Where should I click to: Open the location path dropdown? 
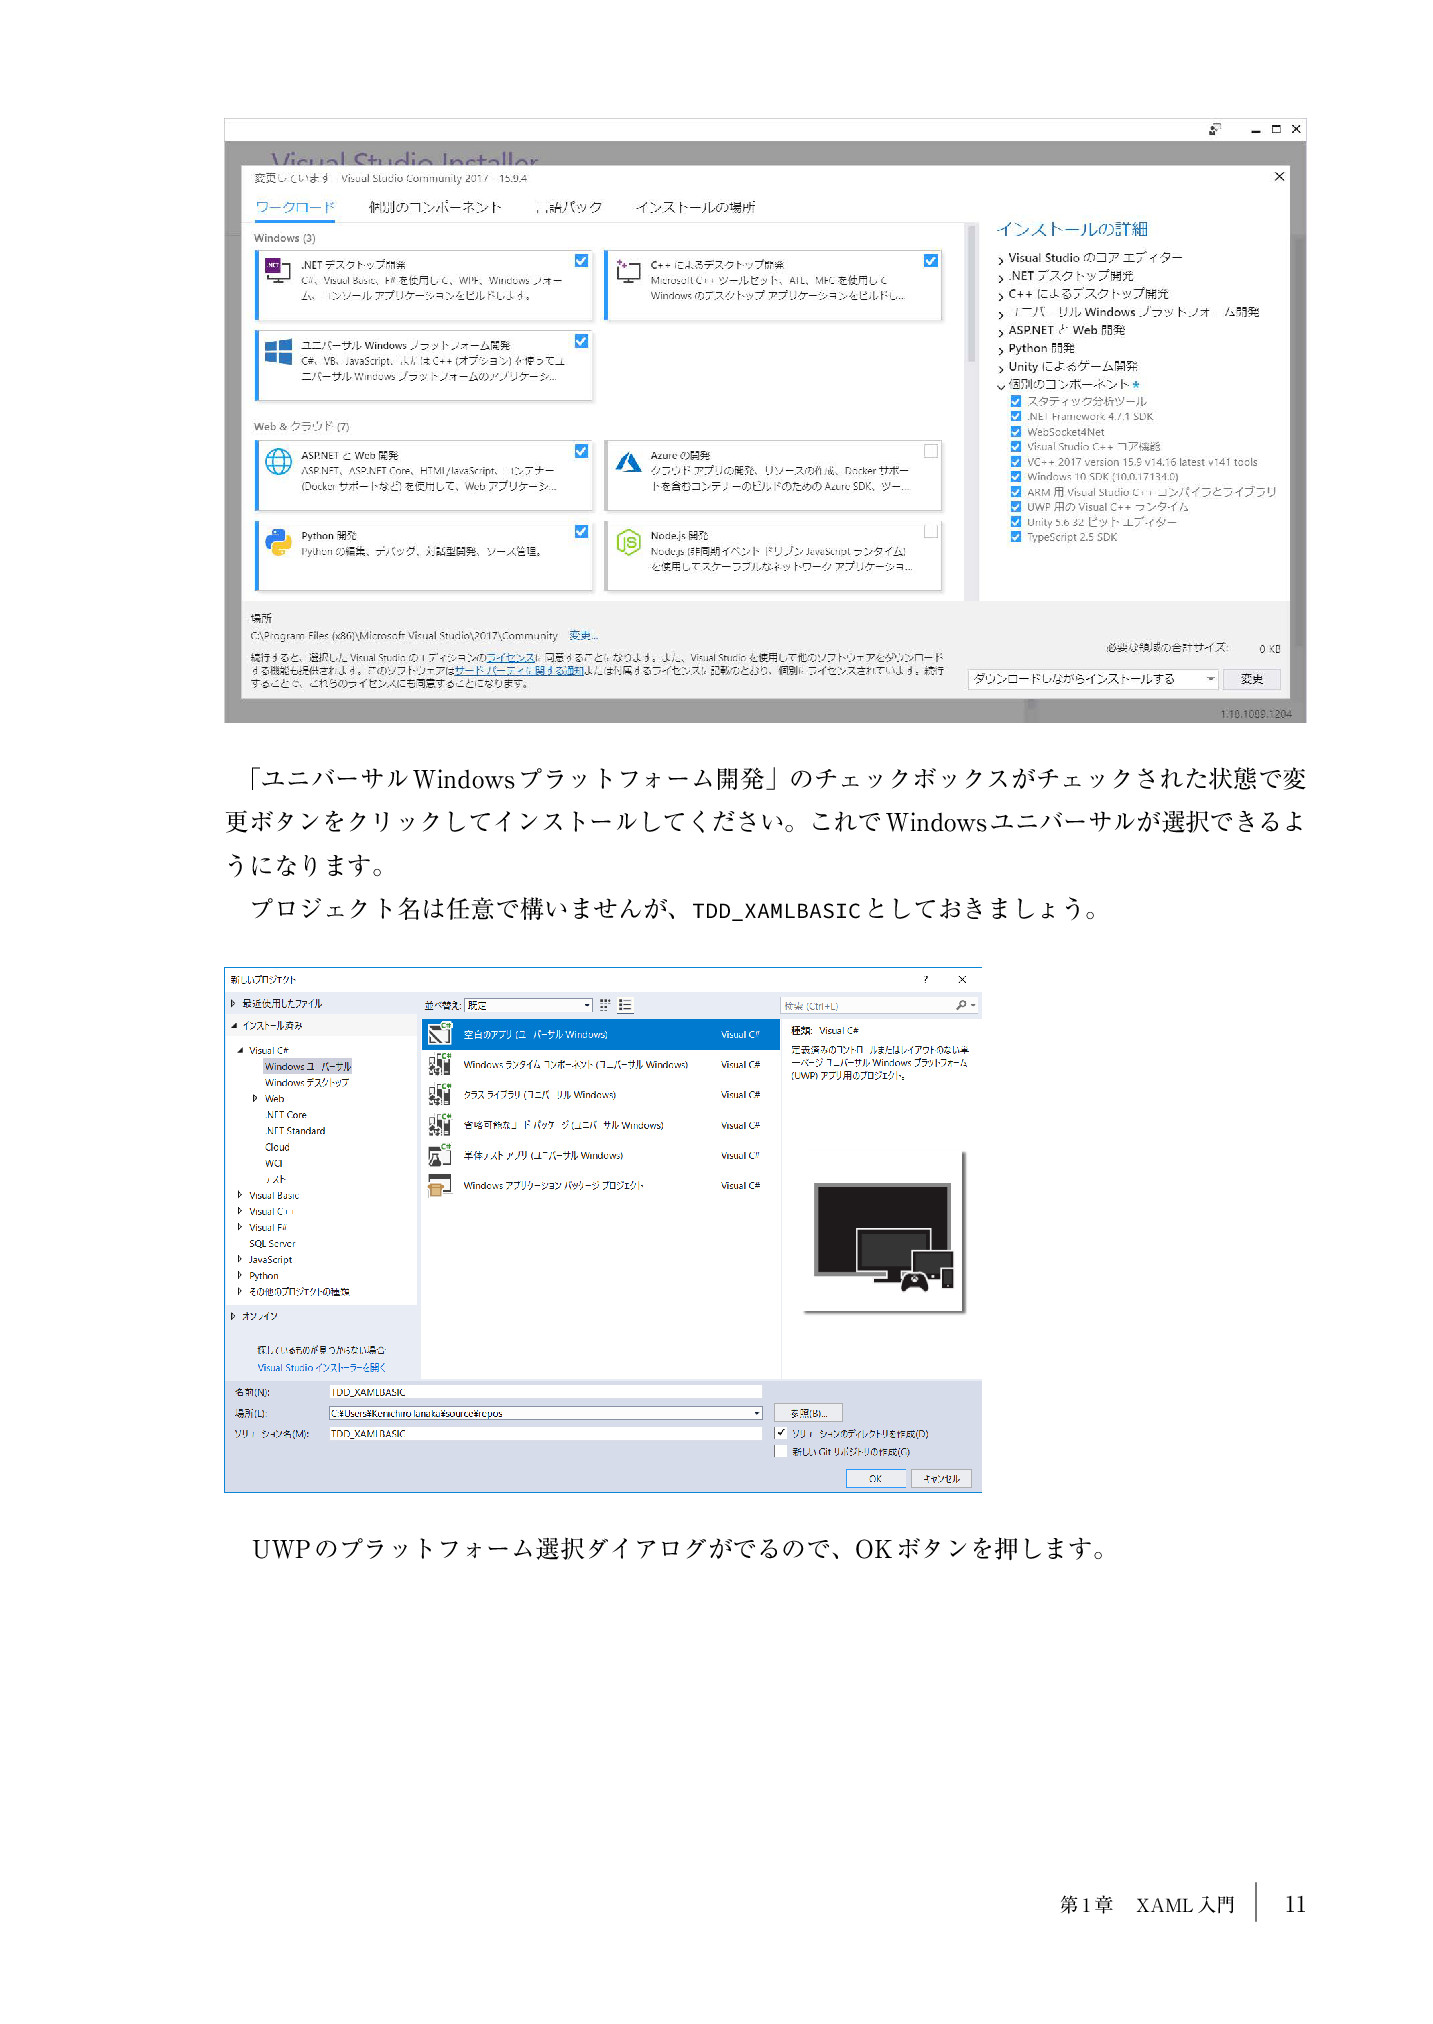(x=757, y=1413)
